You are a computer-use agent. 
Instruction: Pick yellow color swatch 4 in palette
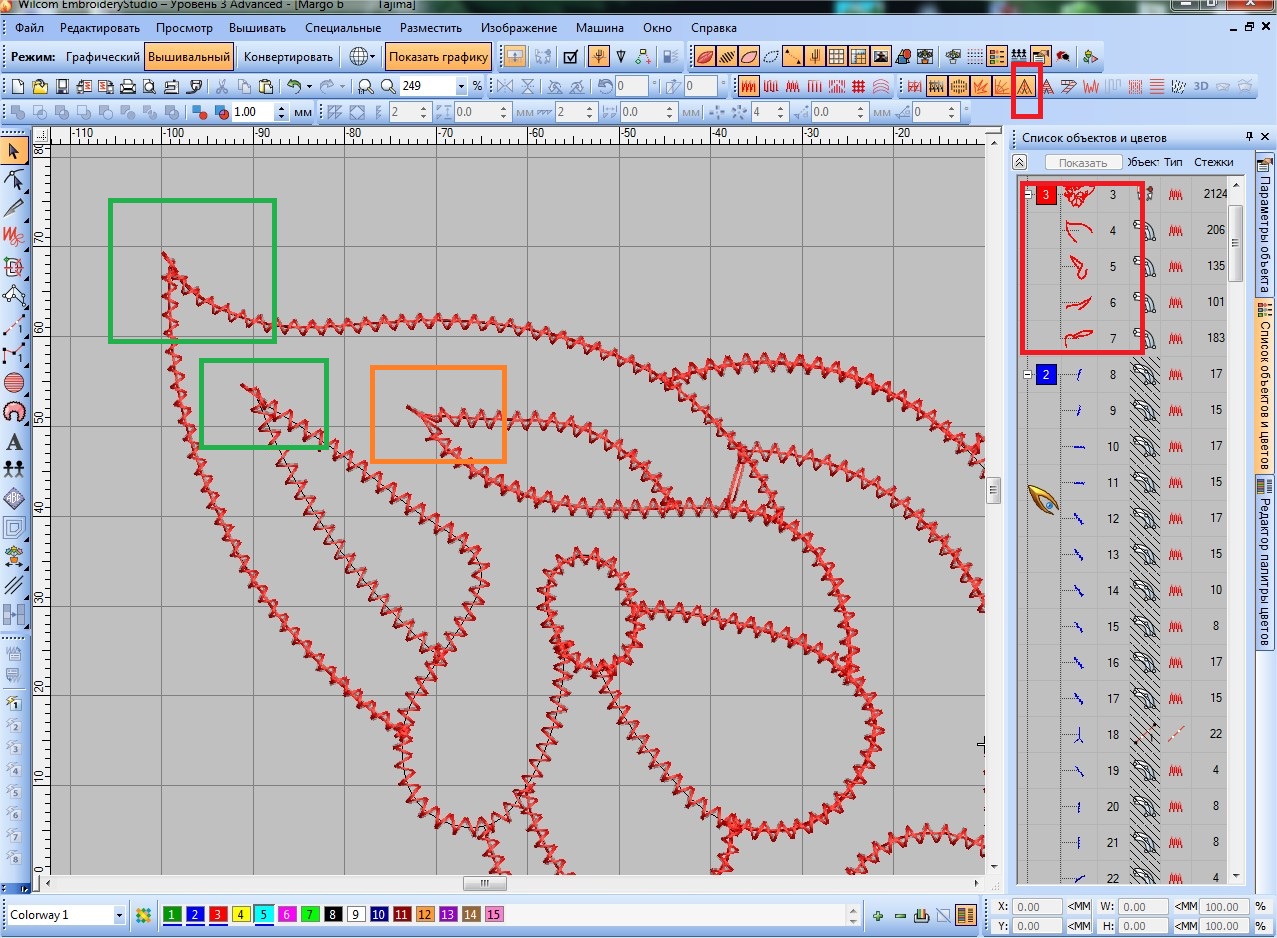[x=241, y=915]
